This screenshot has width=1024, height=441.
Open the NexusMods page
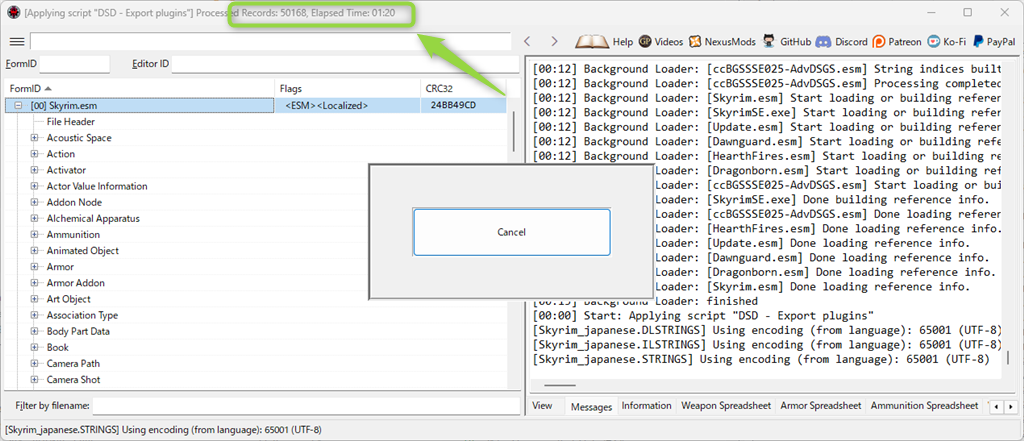(723, 41)
